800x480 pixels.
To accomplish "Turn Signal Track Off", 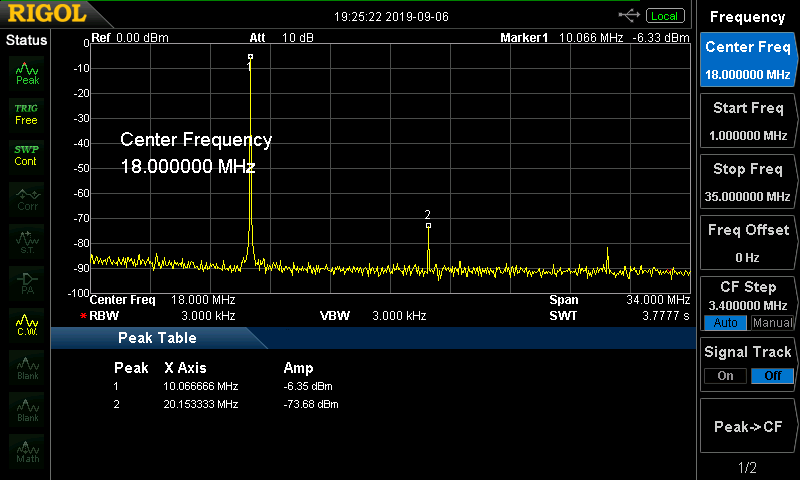I will click(771, 375).
